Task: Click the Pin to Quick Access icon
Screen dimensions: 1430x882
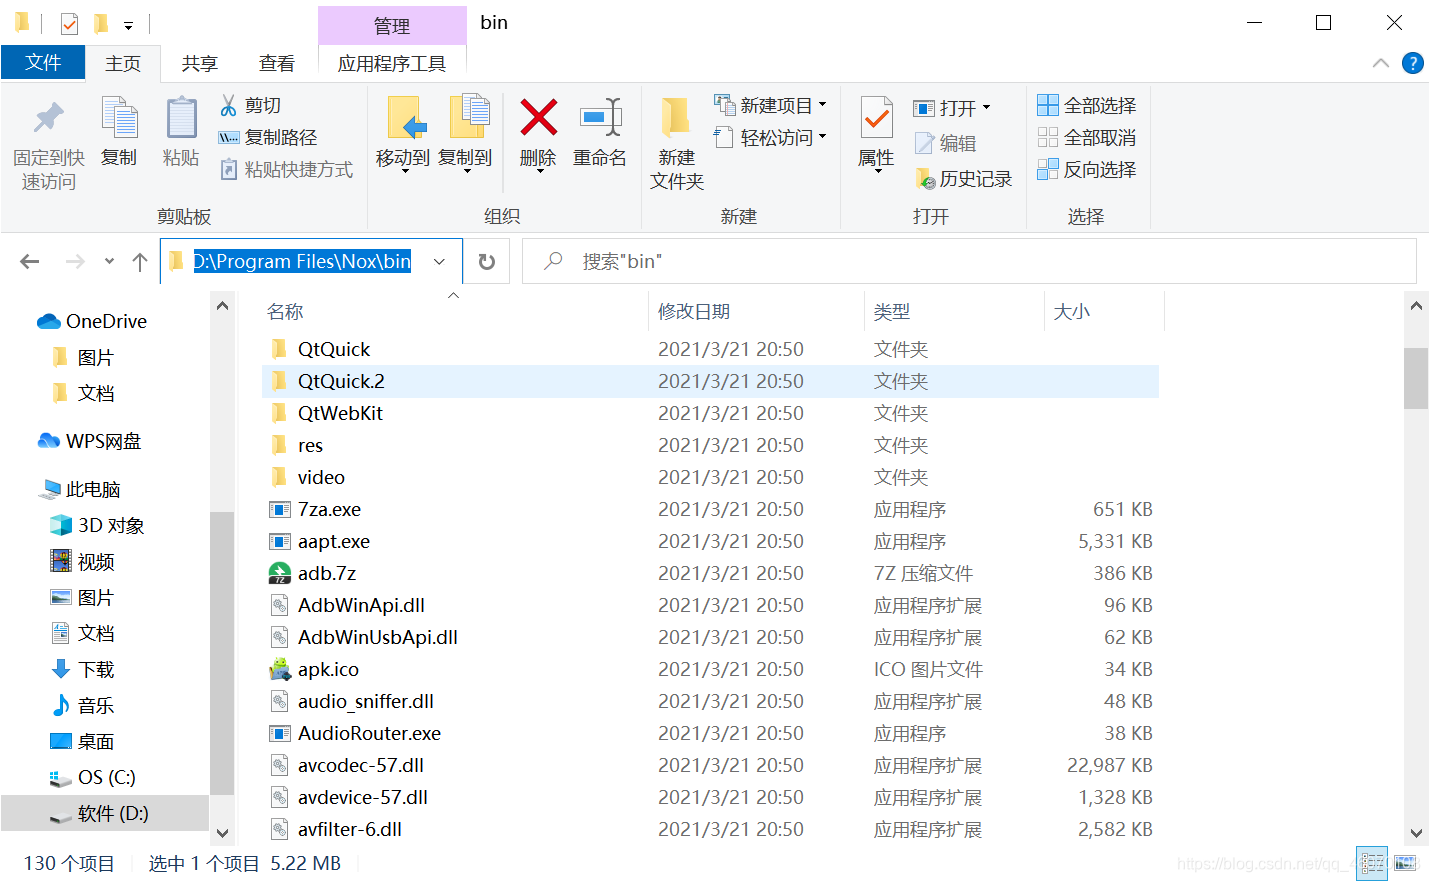Action: pos(48,119)
